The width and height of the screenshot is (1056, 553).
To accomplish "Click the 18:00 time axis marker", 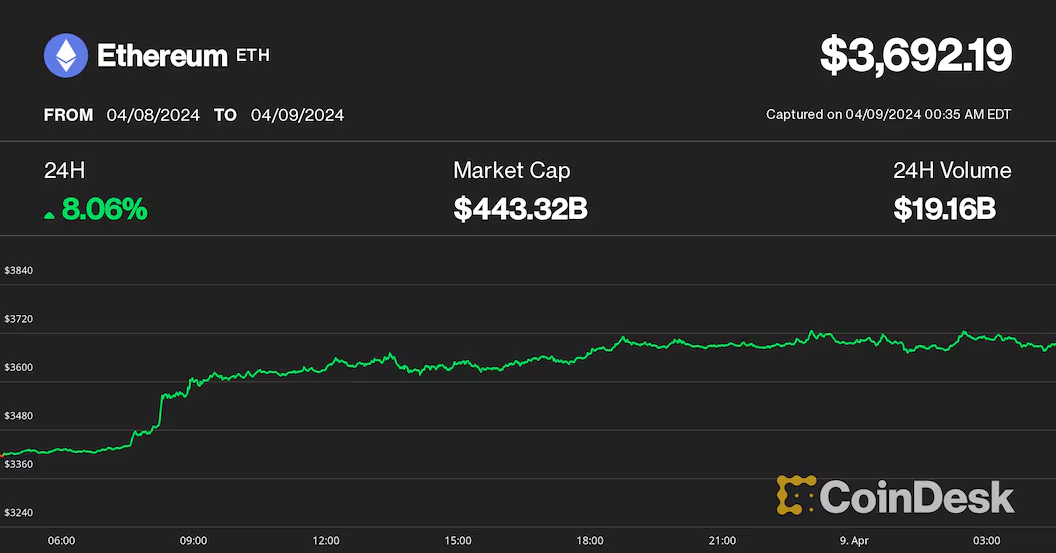I will [590, 540].
